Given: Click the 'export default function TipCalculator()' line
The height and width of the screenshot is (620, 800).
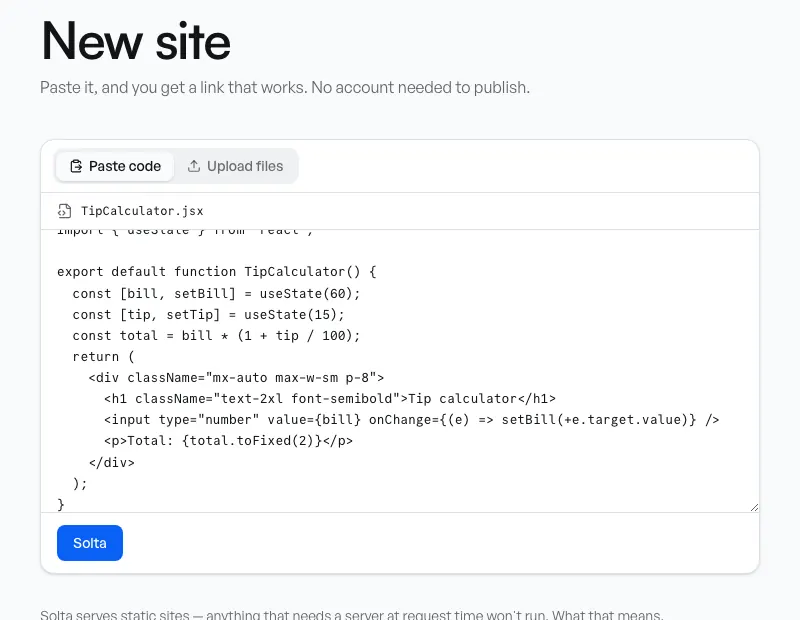Looking at the screenshot, I should 217,271.
